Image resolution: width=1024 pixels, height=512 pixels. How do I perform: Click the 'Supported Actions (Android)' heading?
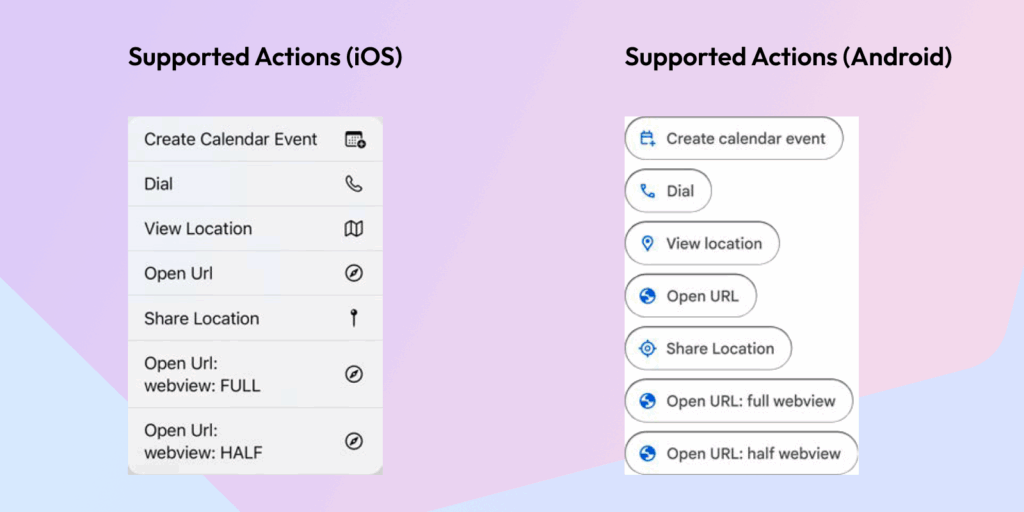tap(788, 57)
